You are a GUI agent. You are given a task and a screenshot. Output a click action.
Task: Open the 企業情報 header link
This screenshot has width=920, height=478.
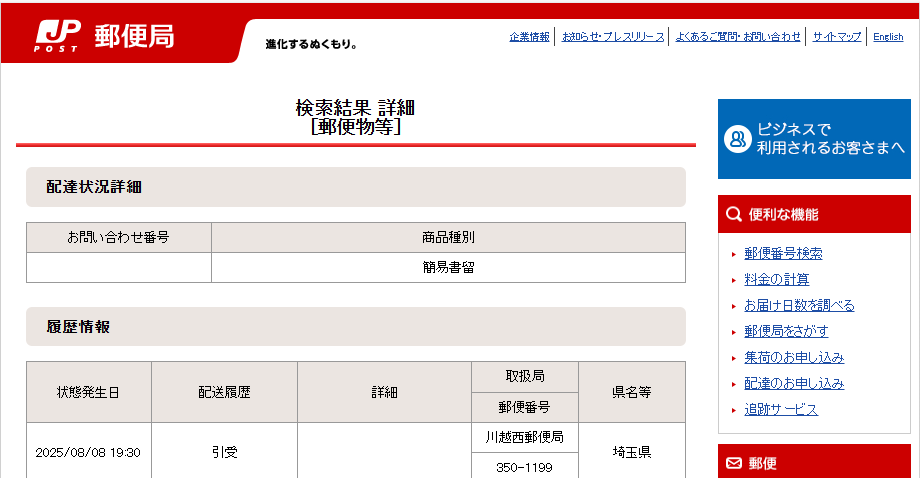tap(529, 37)
